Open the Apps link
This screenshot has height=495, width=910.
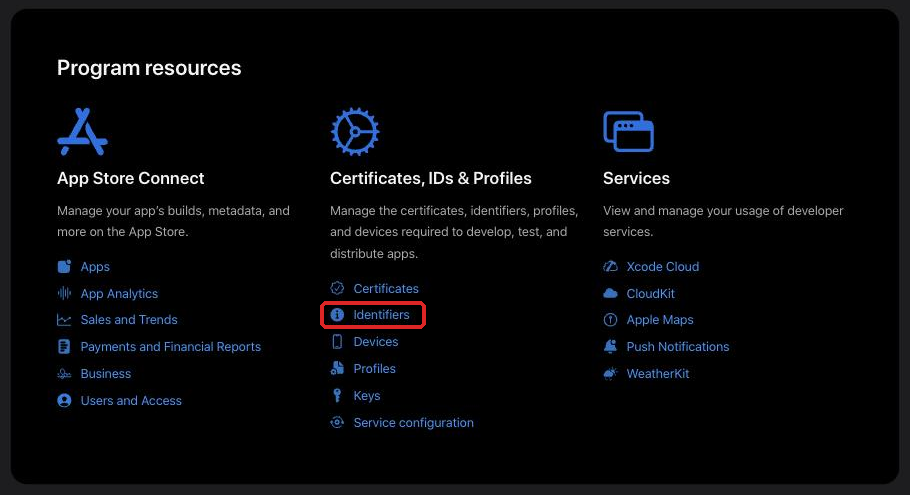pyautogui.click(x=95, y=267)
